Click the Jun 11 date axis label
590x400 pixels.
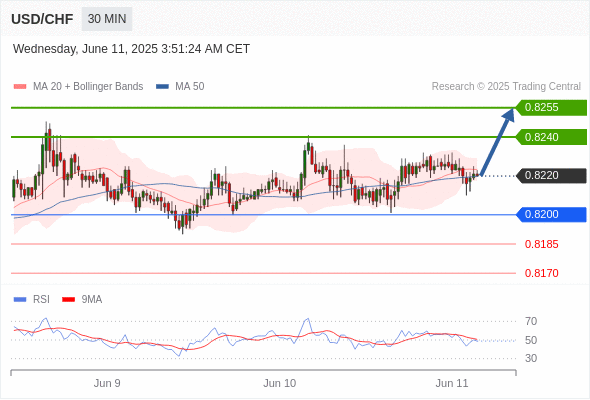tap(452, 383)
